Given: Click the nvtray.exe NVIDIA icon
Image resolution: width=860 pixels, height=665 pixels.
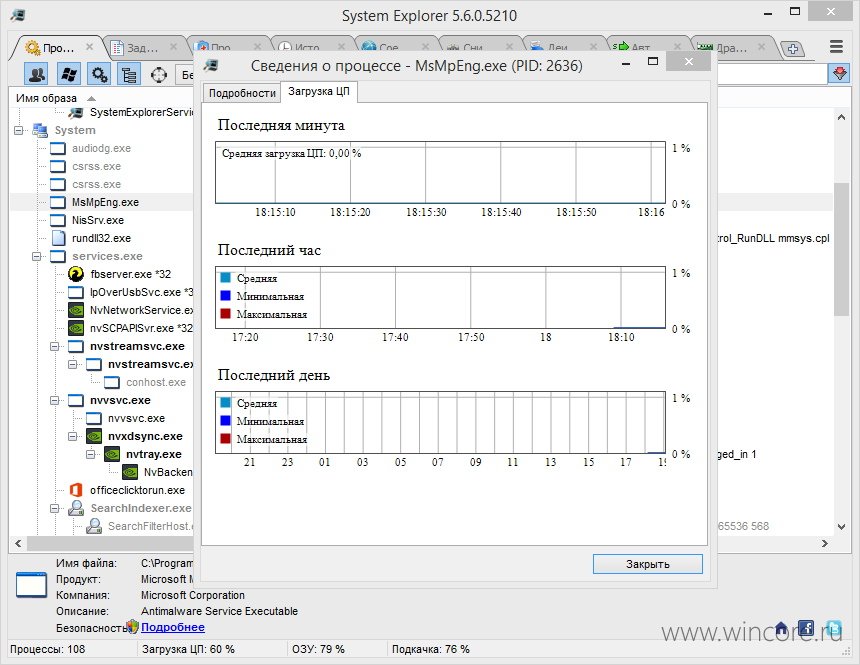Looking at the screenshot, I should tap(112, 454).
